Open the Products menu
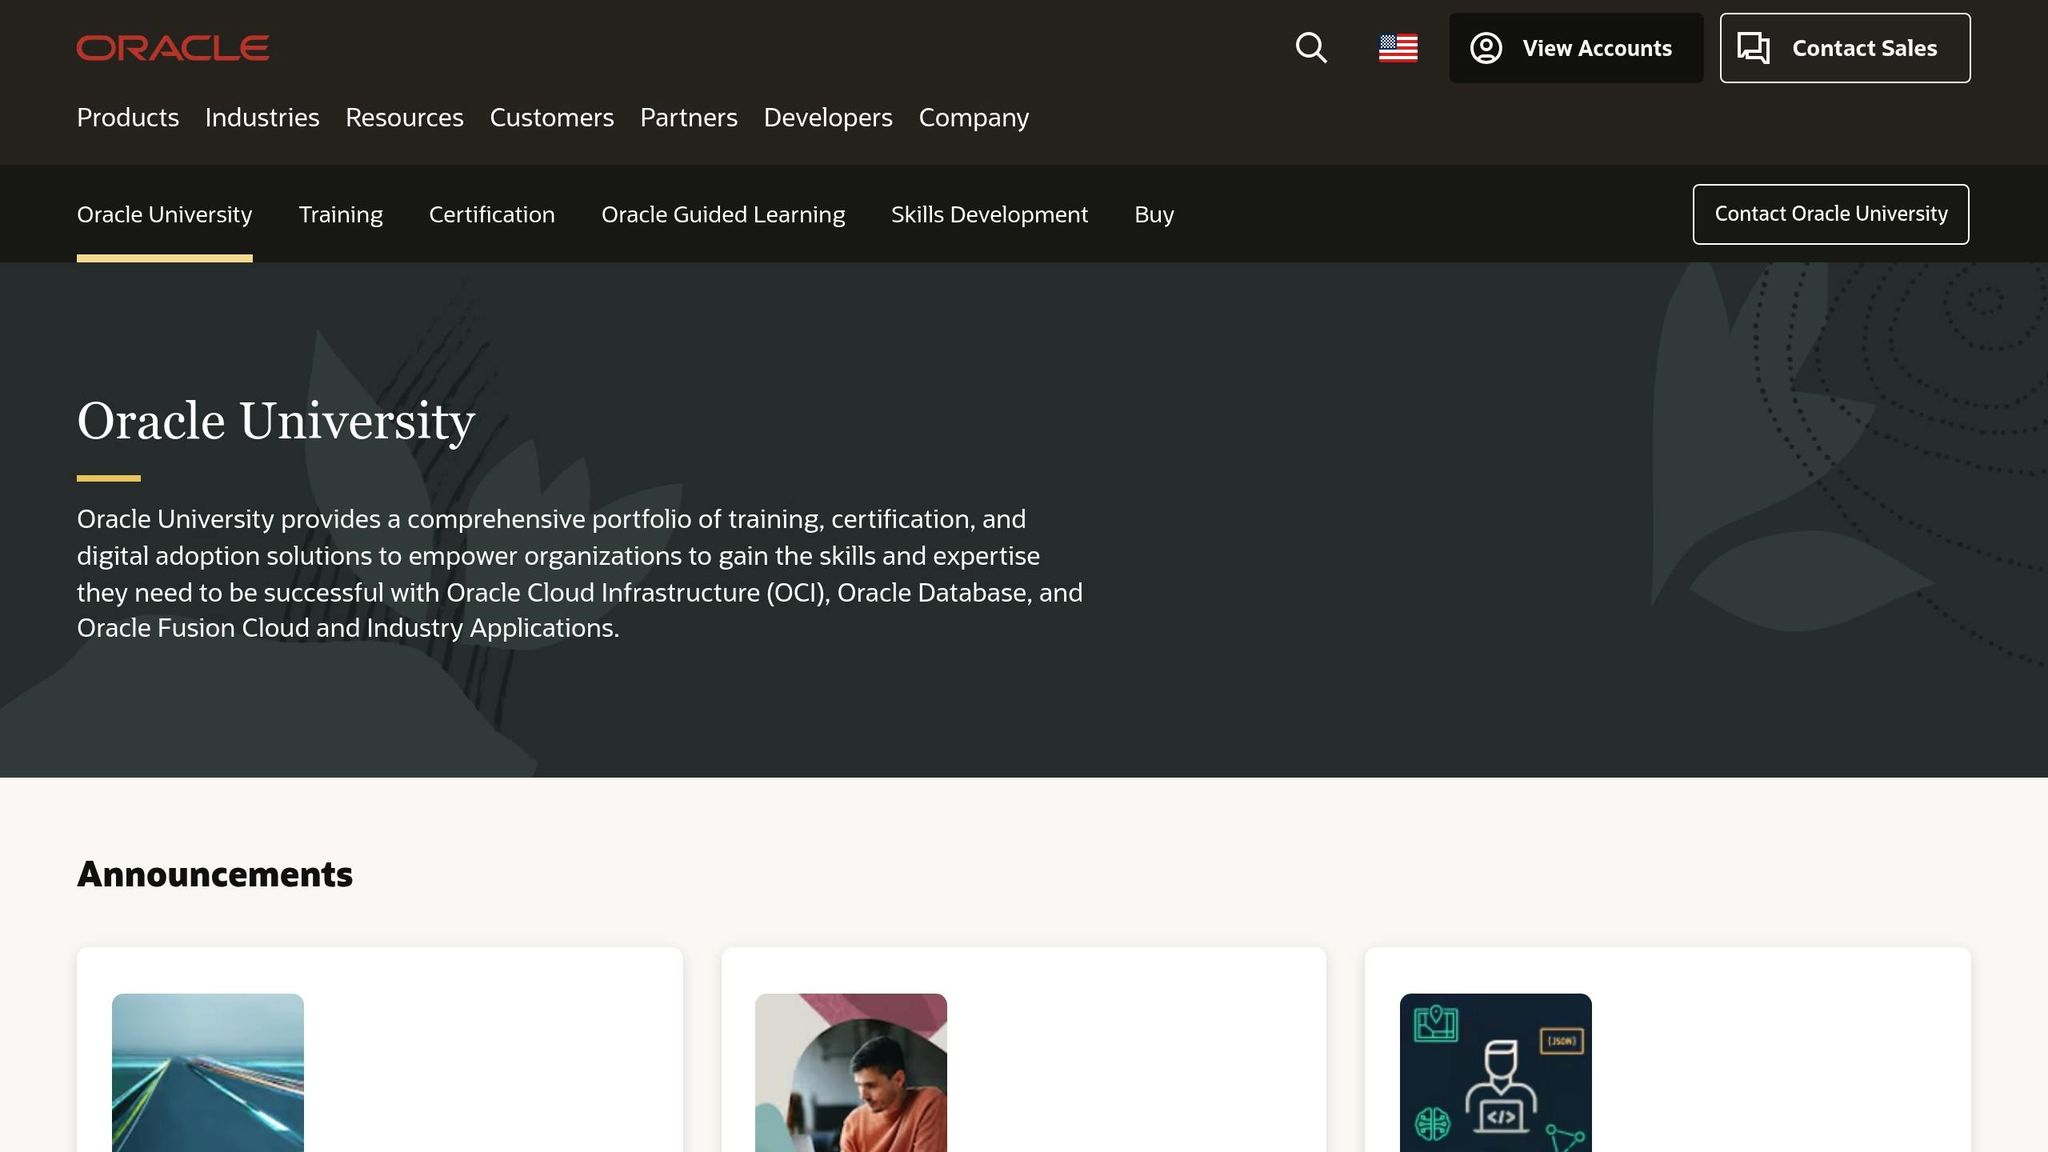Image resolution: width=2048 pixels, height=1152 pixels. [128, 118]
